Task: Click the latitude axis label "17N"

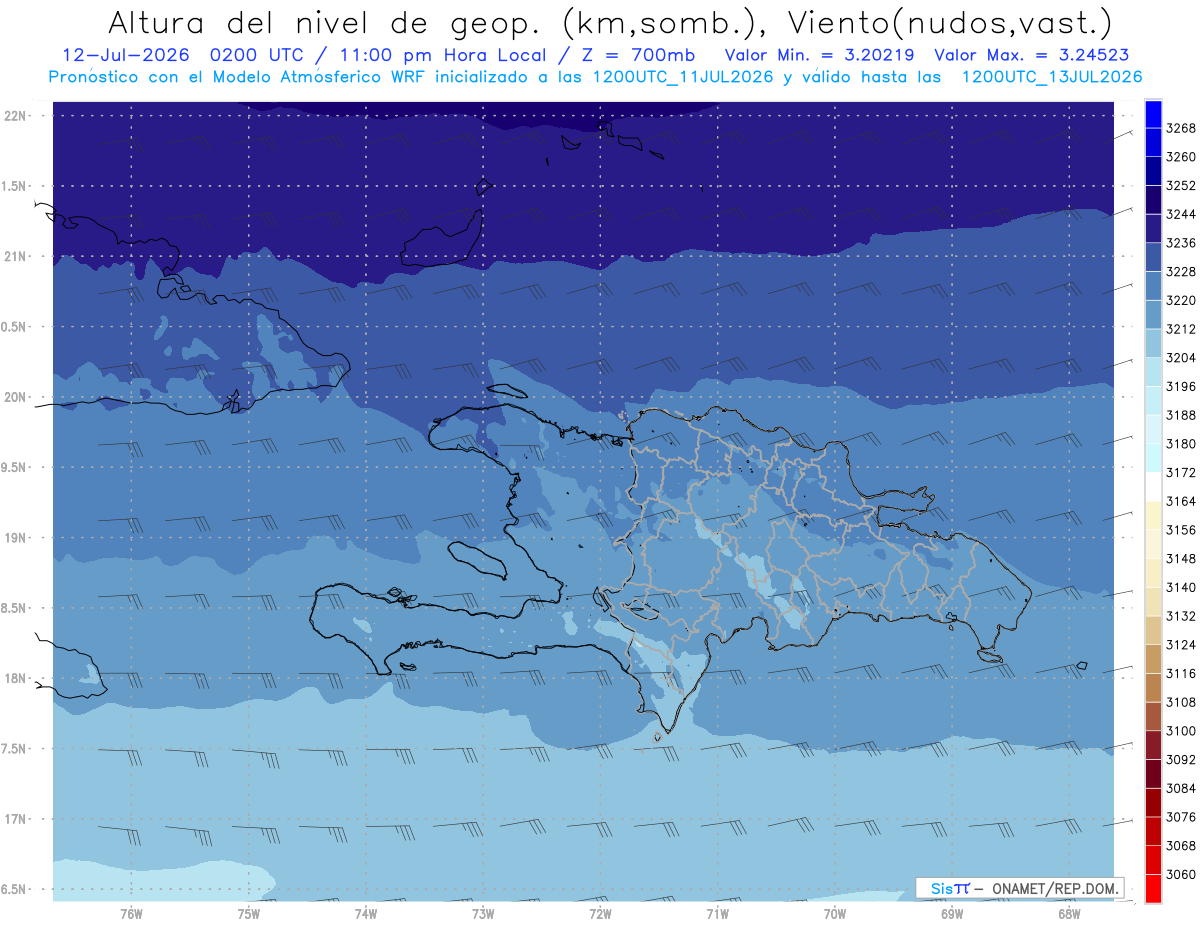Action: [x=16, y=819]
